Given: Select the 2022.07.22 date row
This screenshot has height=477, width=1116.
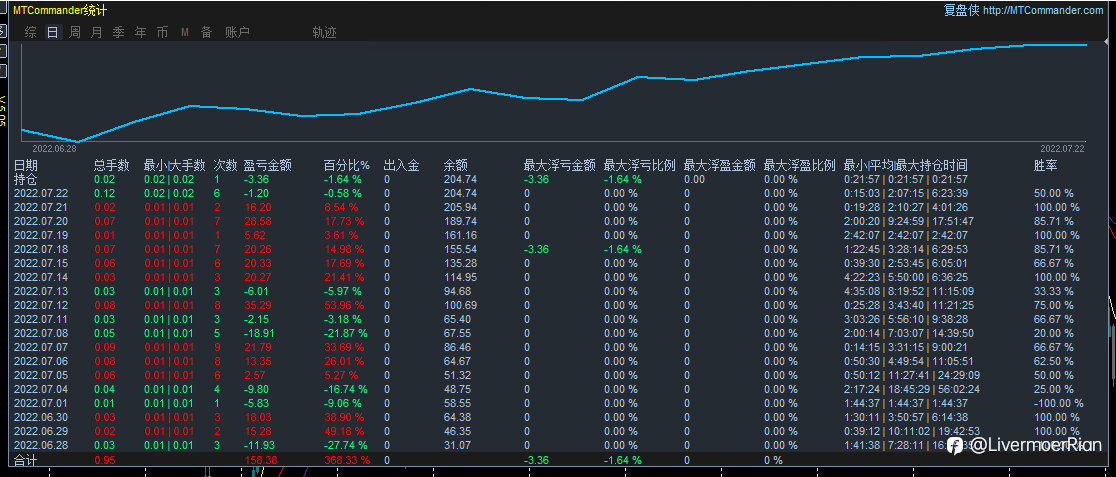Looking at the screenshot, I should coord(41,193).
